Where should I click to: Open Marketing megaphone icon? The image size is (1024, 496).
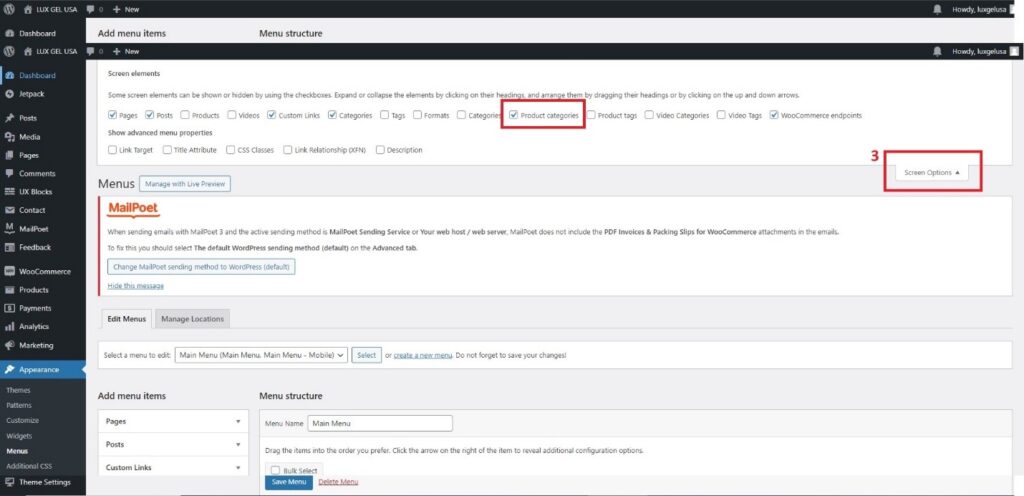click(x=10, y=345)
